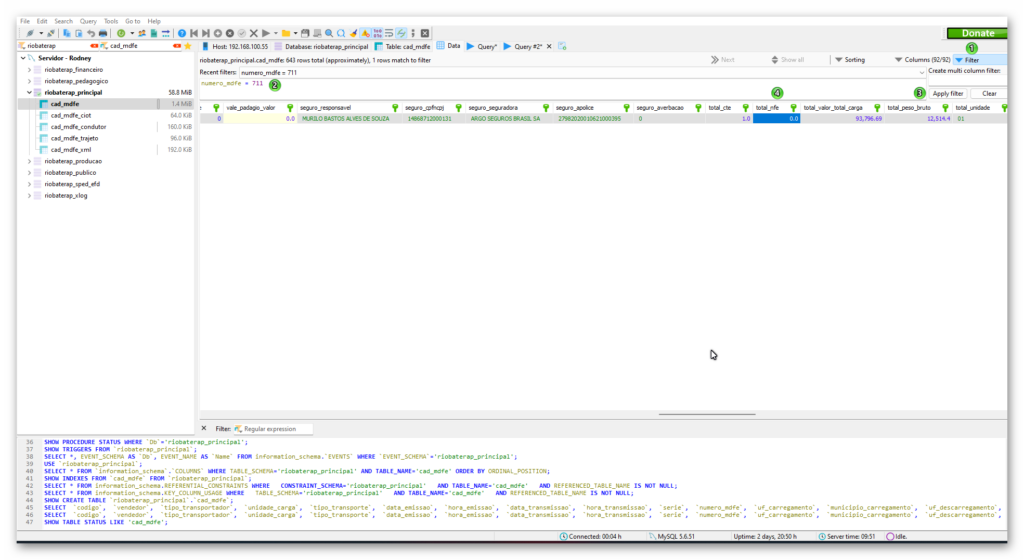Click the delete row circle-x icon

pos(230,33)
